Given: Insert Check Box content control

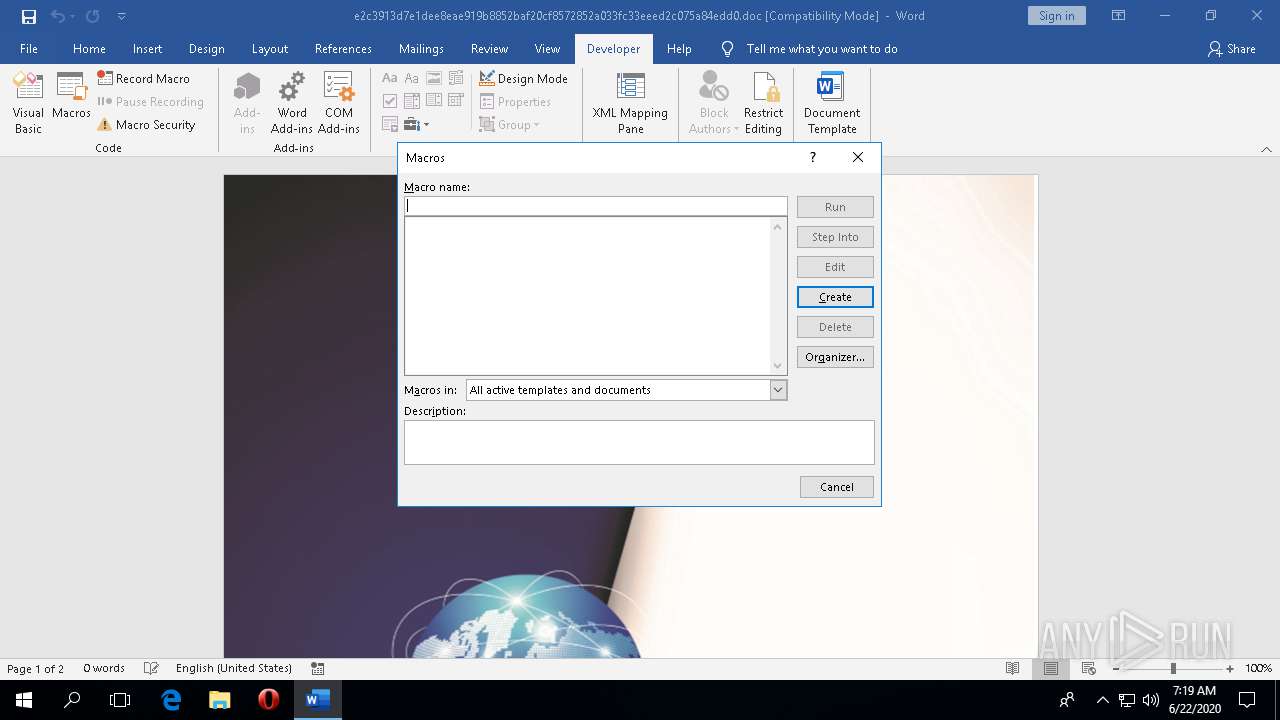Looking at the screenshot, I should point(390,101).
